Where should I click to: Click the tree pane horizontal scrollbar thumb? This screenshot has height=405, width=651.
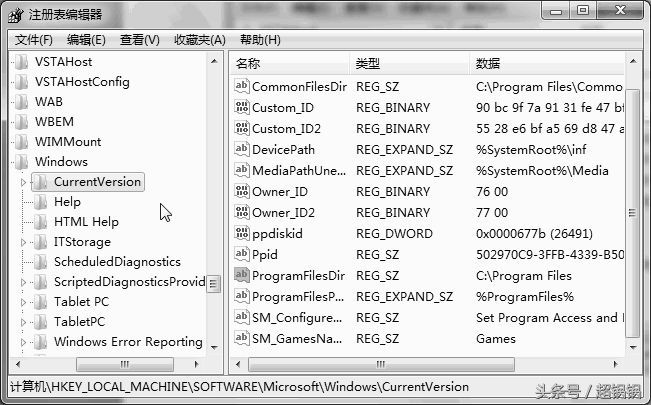[x=125, y=364]
